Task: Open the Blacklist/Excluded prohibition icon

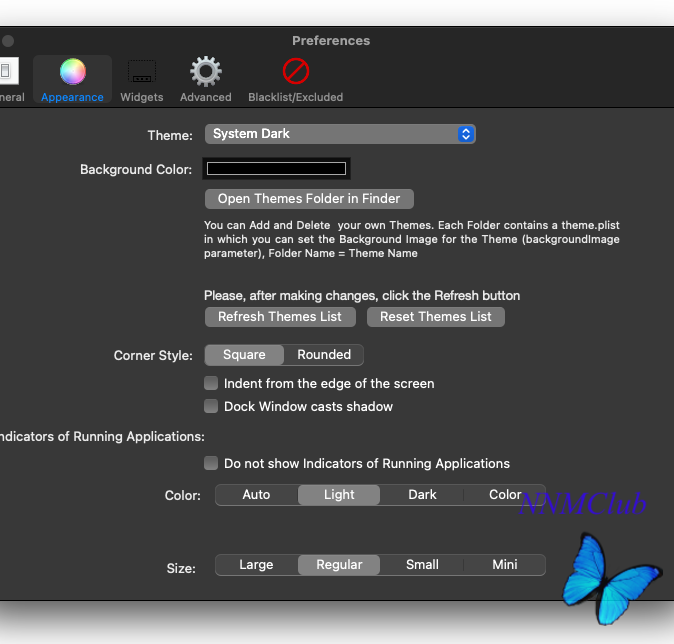Action: 296,71
